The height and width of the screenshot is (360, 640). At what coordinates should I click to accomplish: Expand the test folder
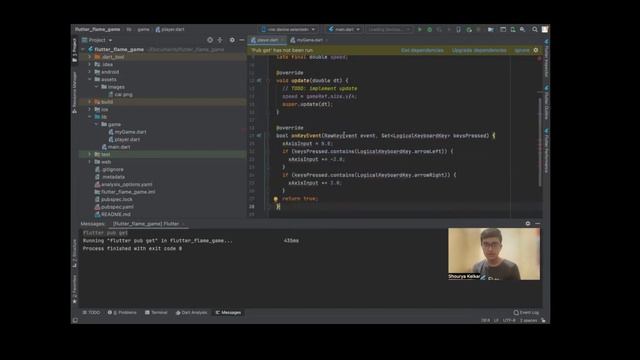[x=90, y=154]
